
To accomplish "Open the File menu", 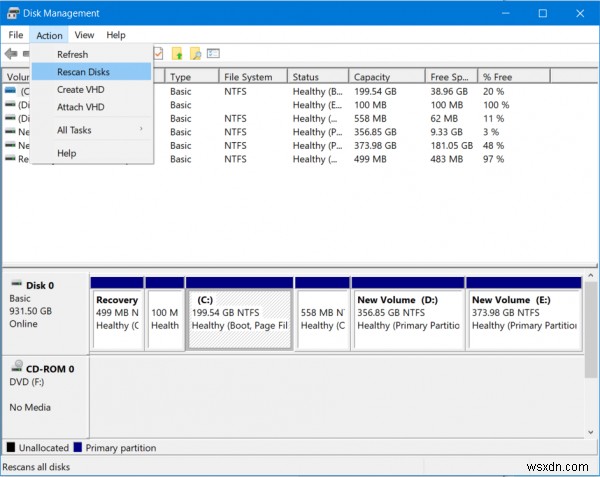I will (17, 35).
